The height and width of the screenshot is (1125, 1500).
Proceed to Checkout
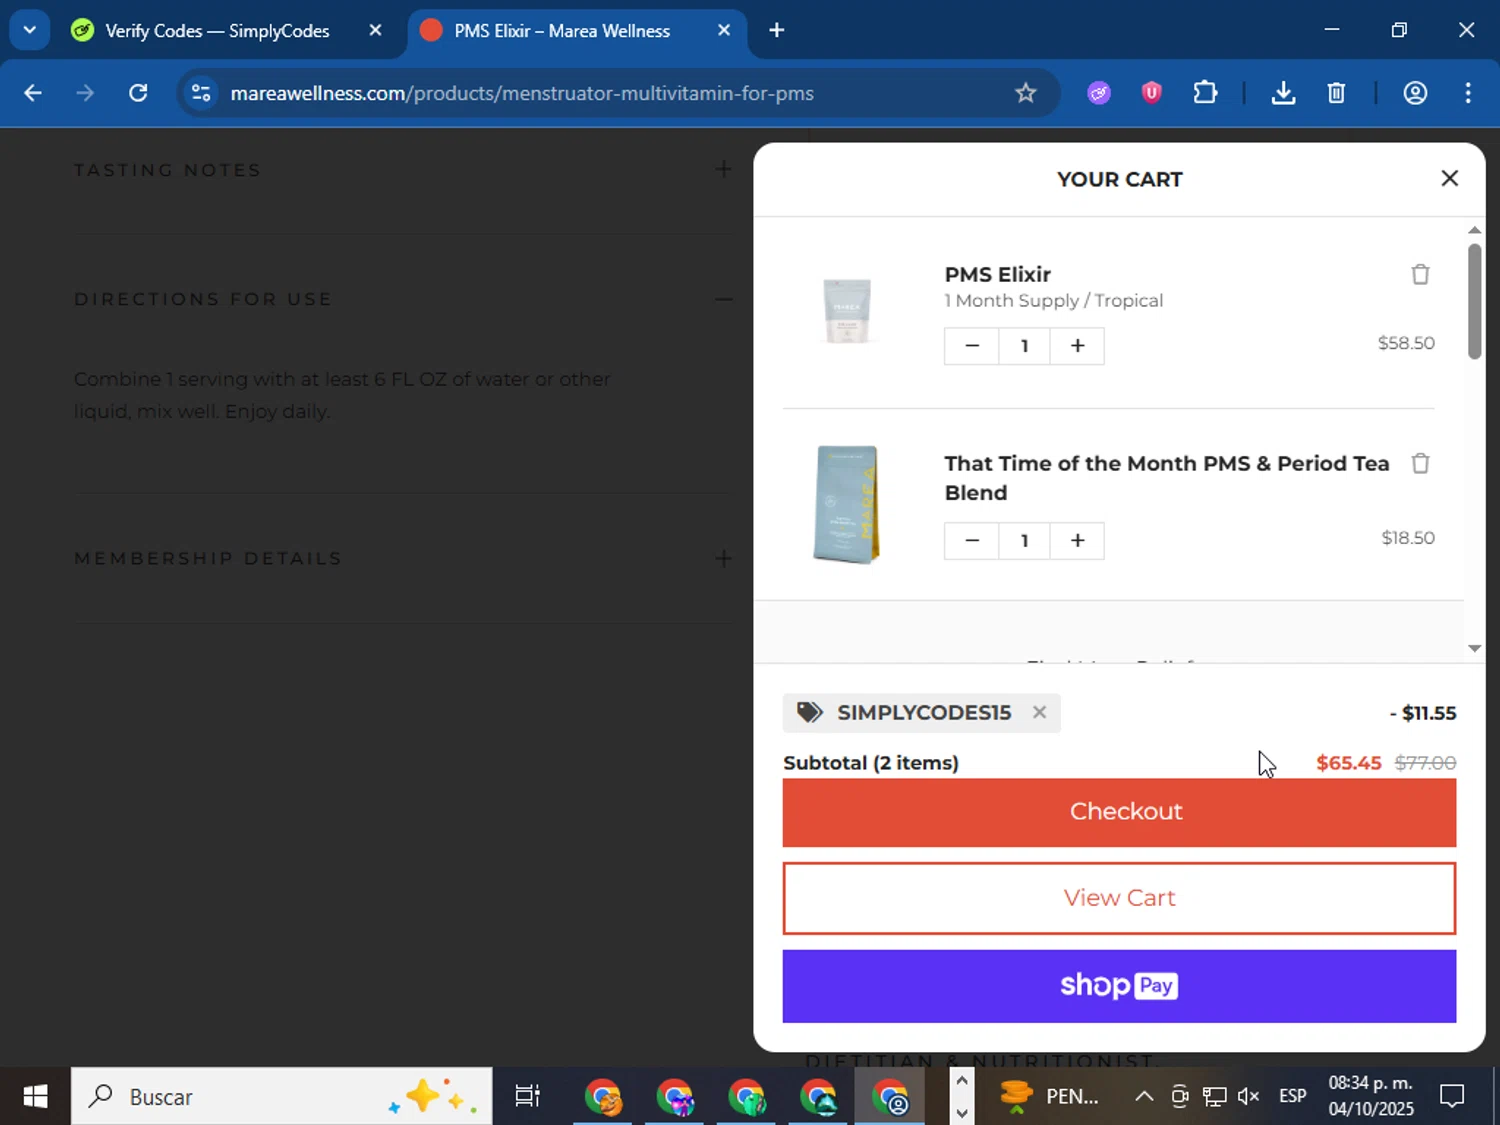click(1119, 812)
